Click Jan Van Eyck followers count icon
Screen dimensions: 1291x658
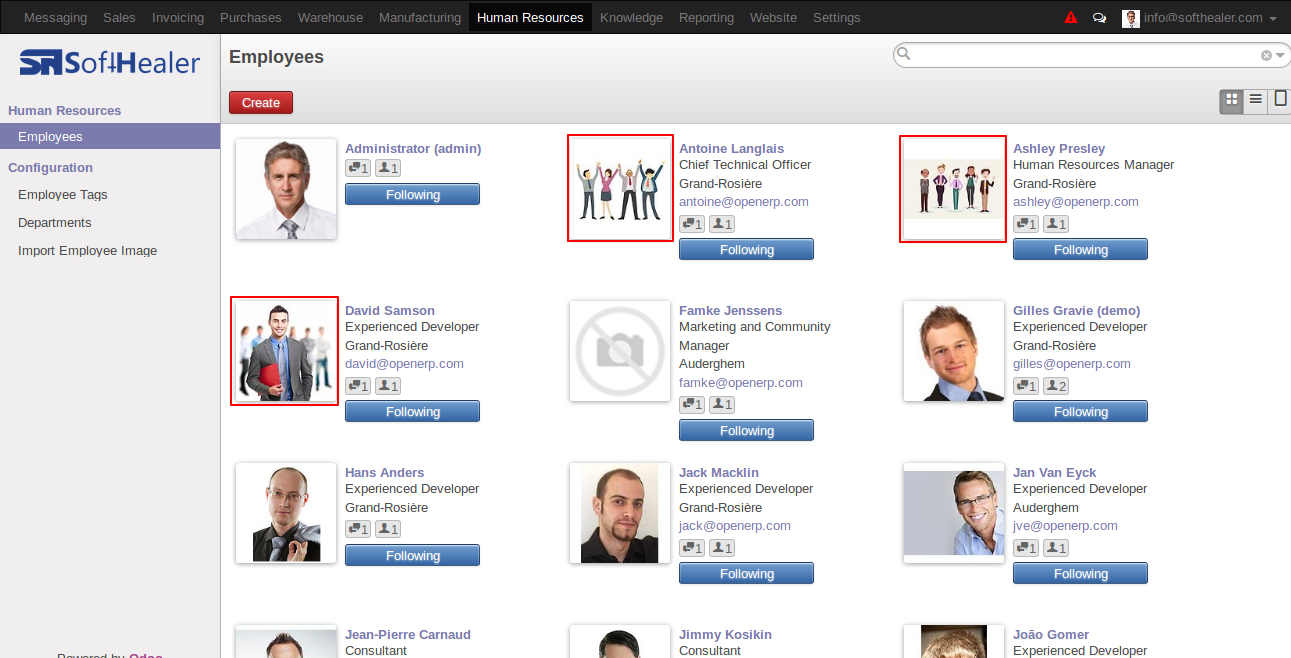1057,548
